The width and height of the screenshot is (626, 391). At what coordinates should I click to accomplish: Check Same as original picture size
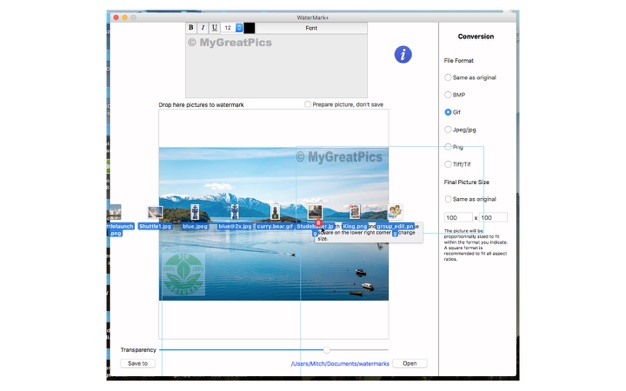tap(448, 199)
